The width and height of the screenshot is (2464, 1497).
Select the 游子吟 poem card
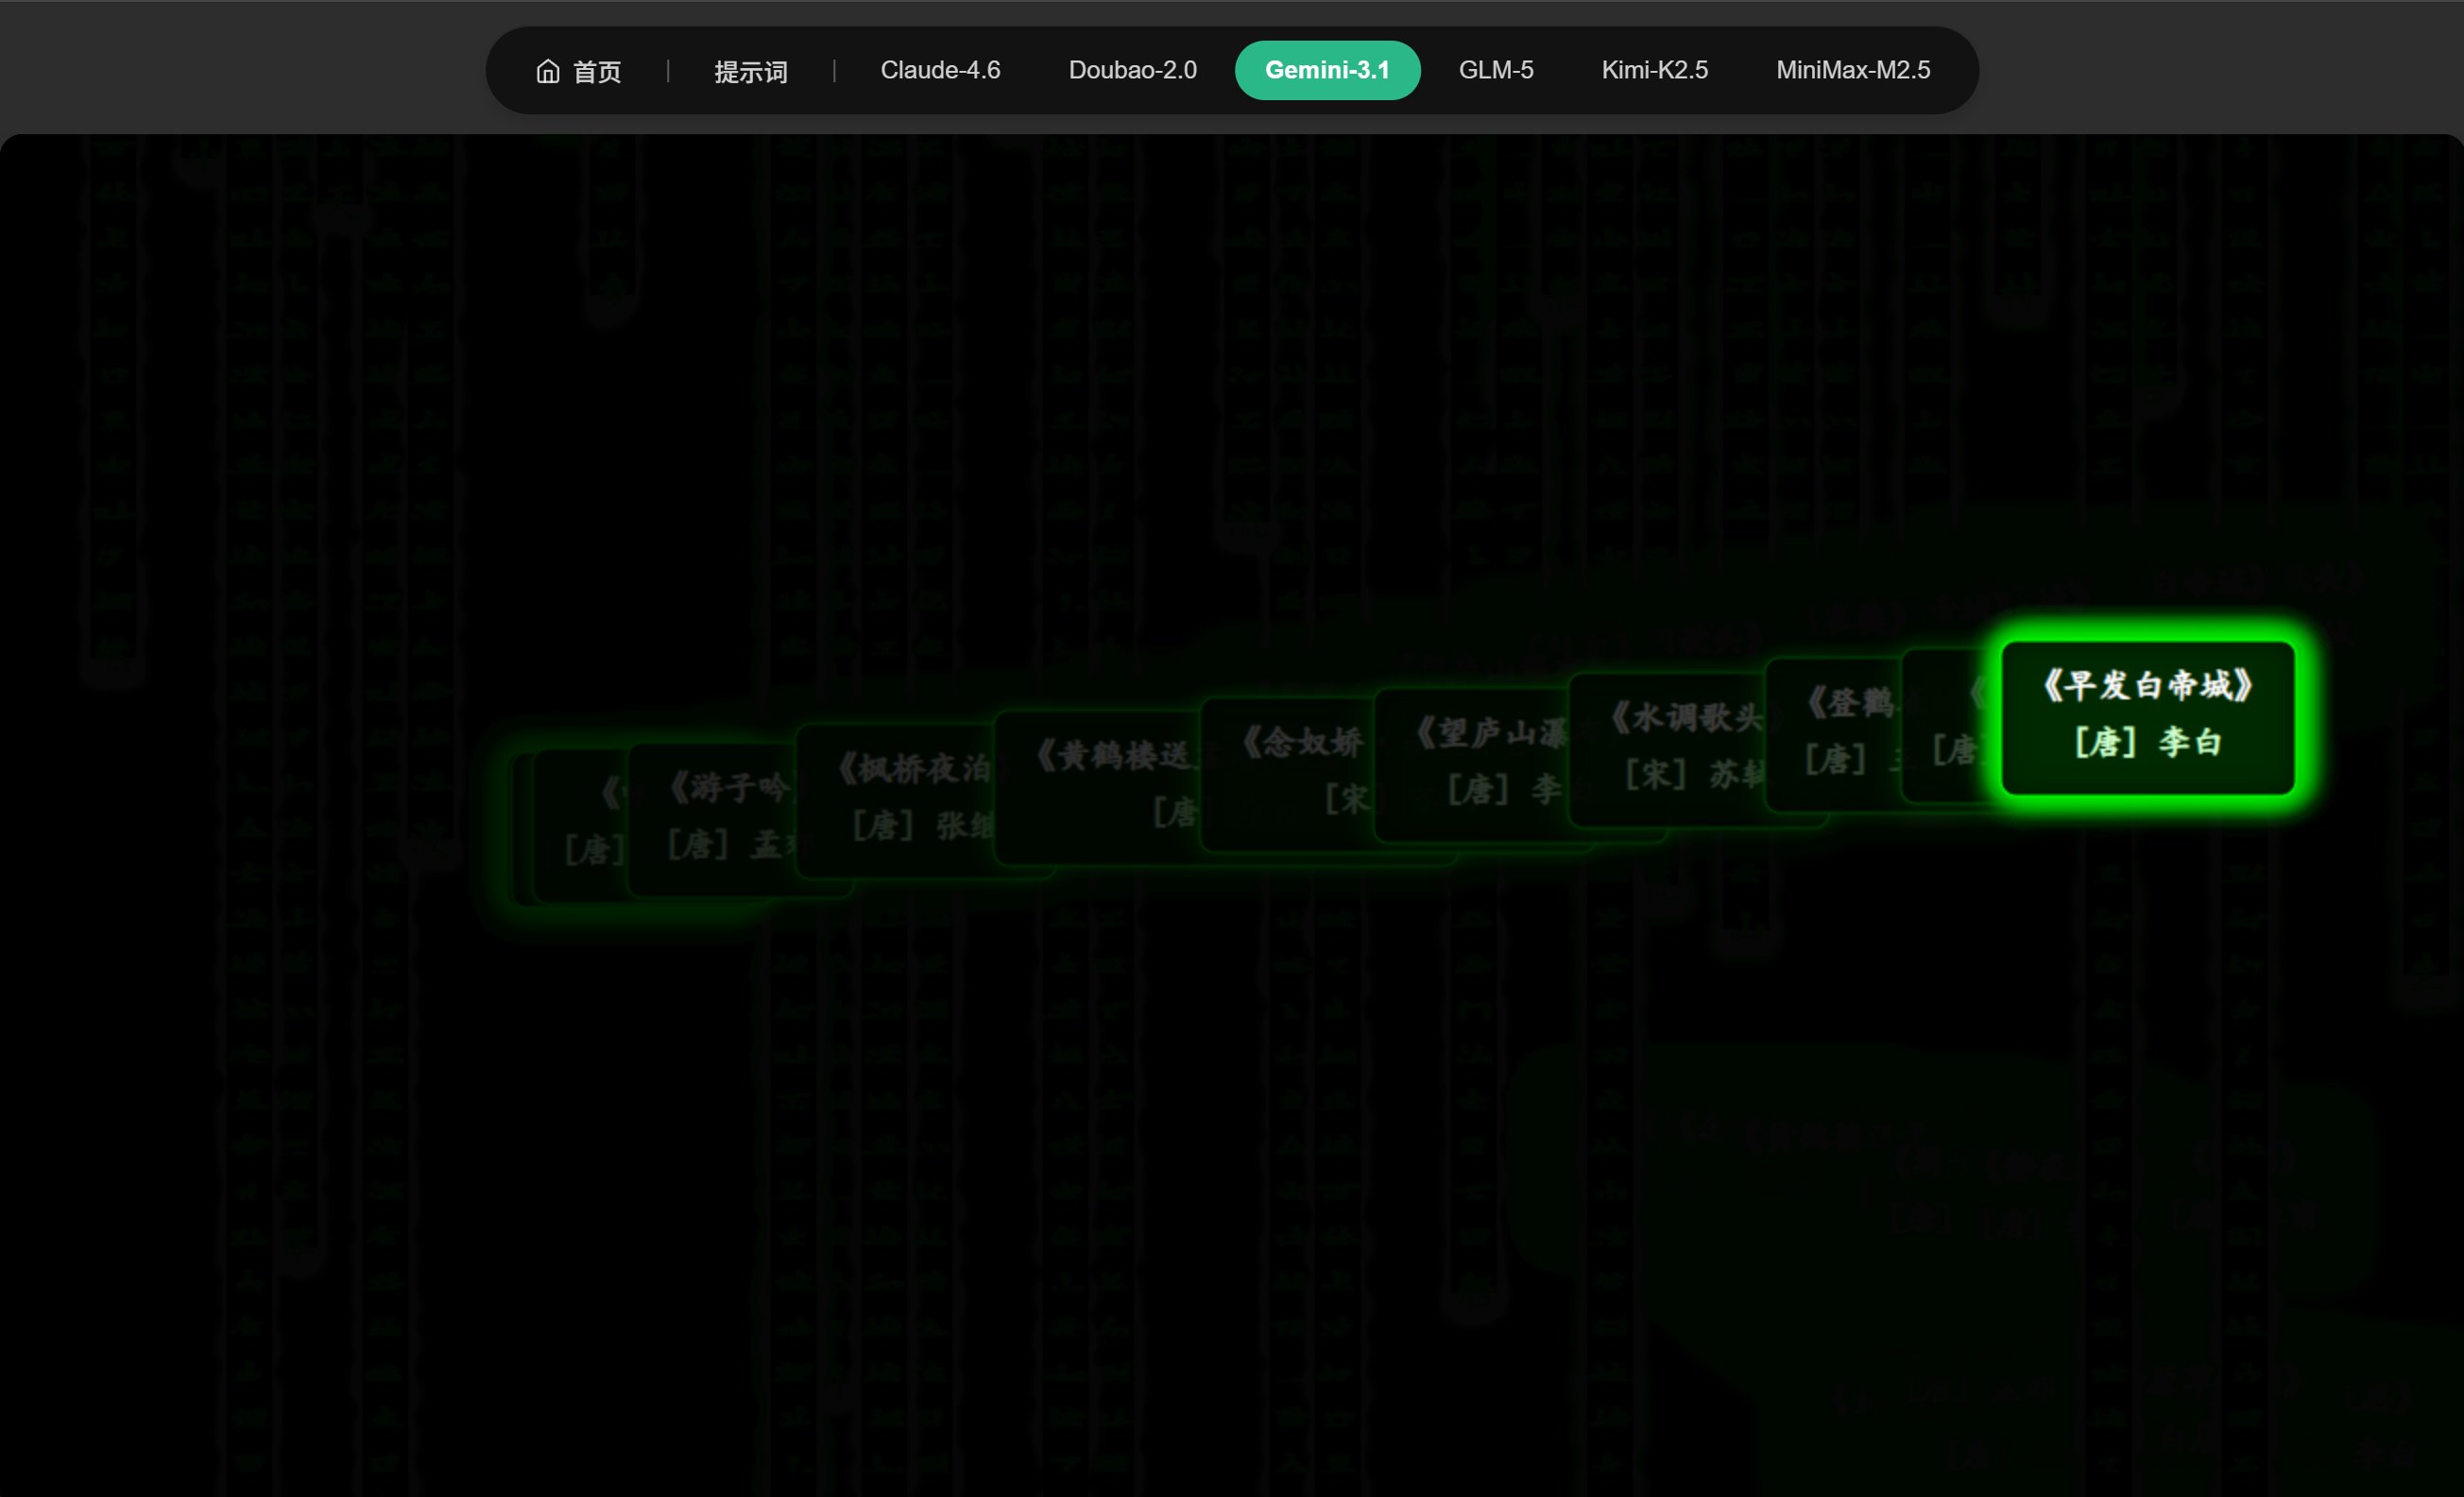(x=712, y=817)
